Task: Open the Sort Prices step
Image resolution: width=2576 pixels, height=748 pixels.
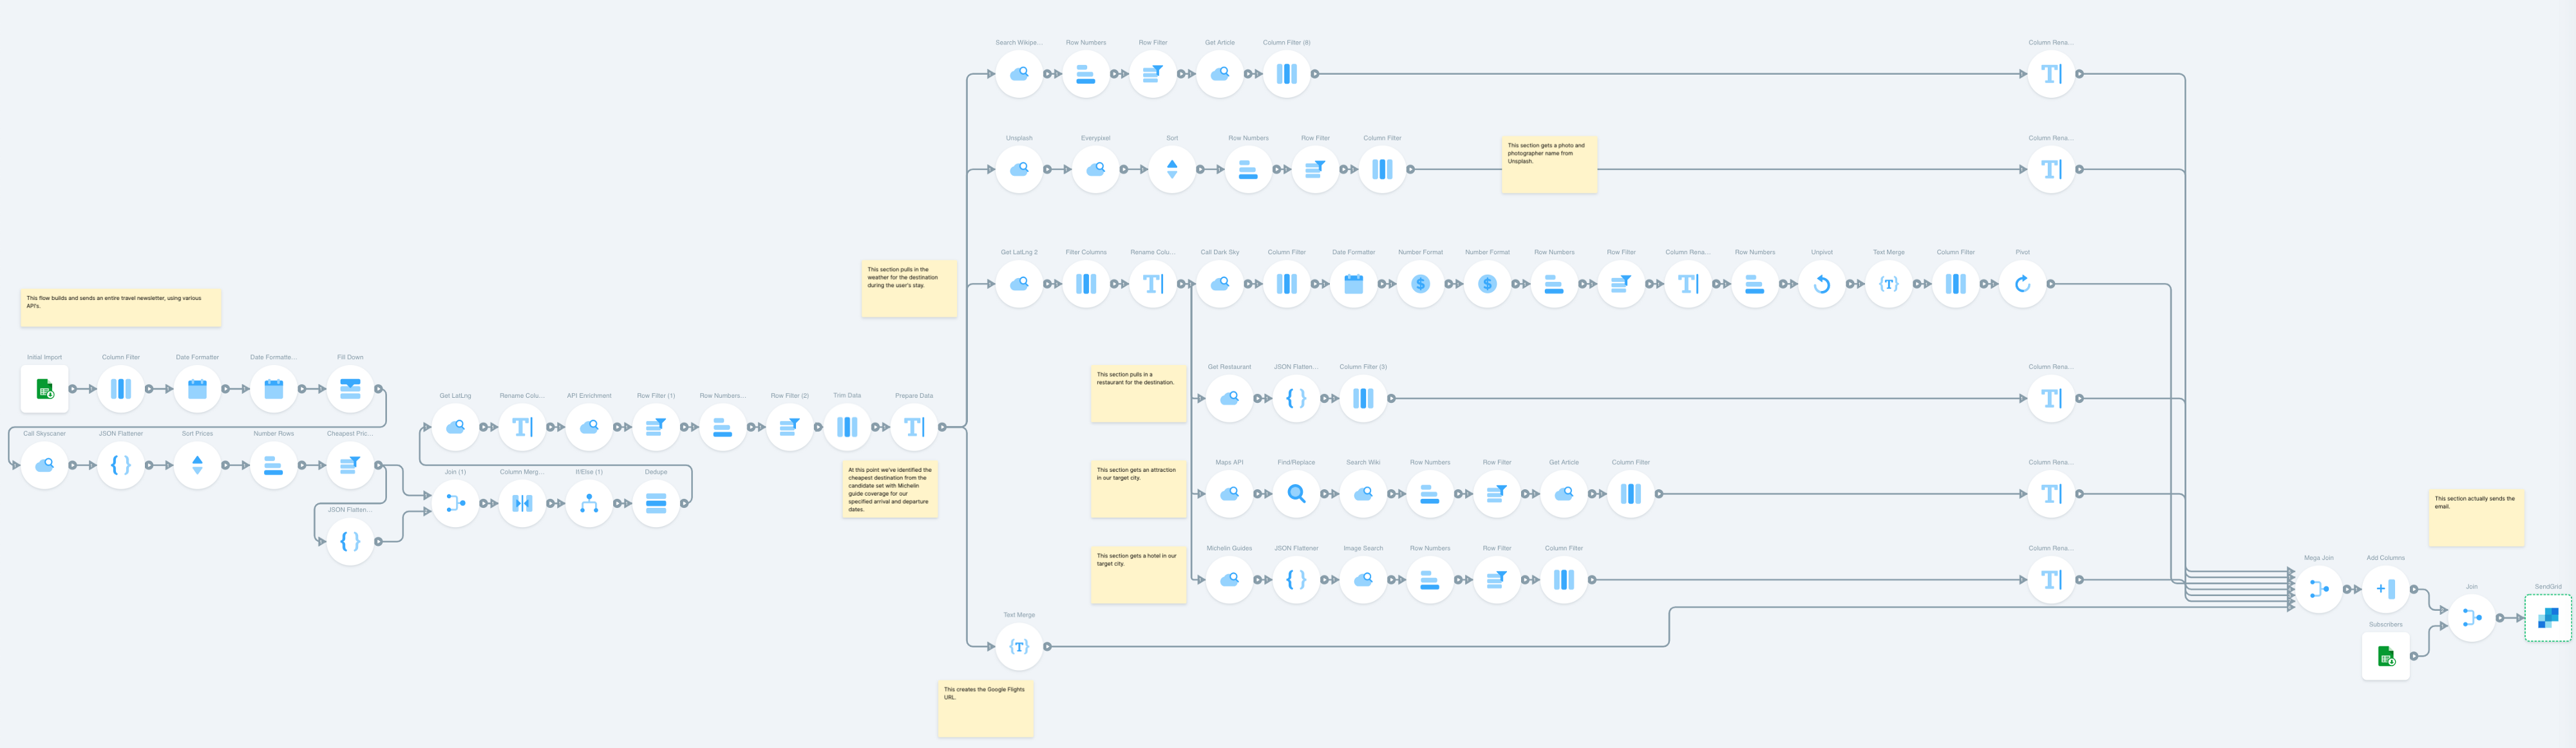Action: (197, 465)
